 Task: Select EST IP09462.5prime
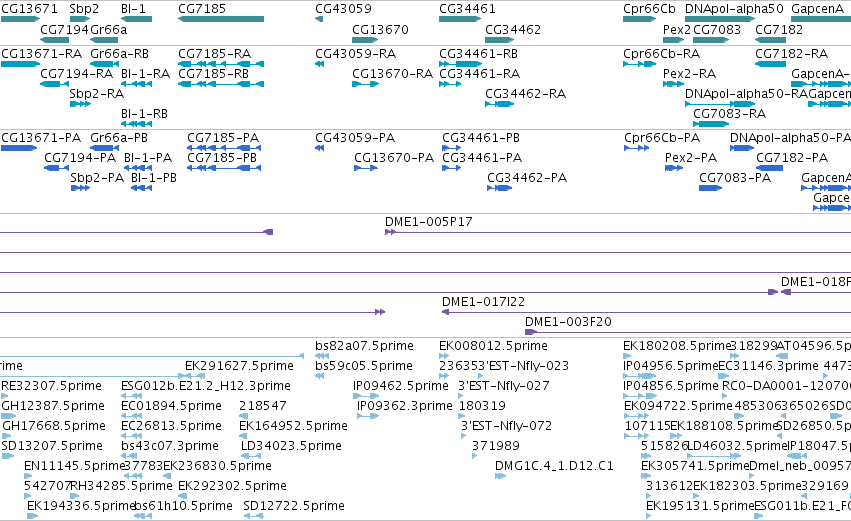[x=401, y=386]
